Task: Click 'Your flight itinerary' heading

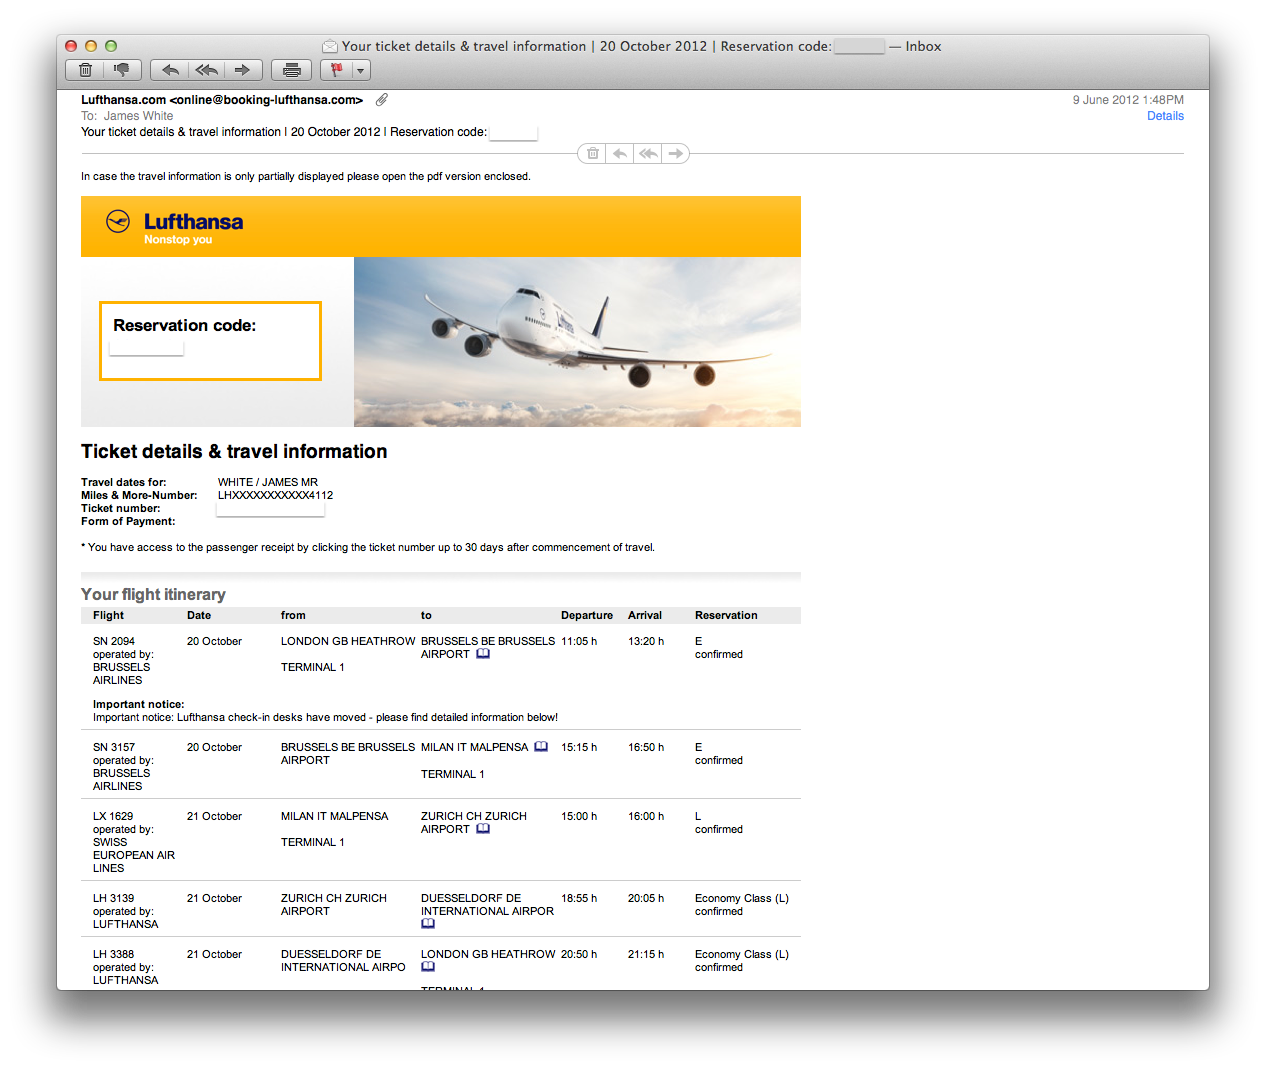Action: pyautogui.click(x=153, y=594)
